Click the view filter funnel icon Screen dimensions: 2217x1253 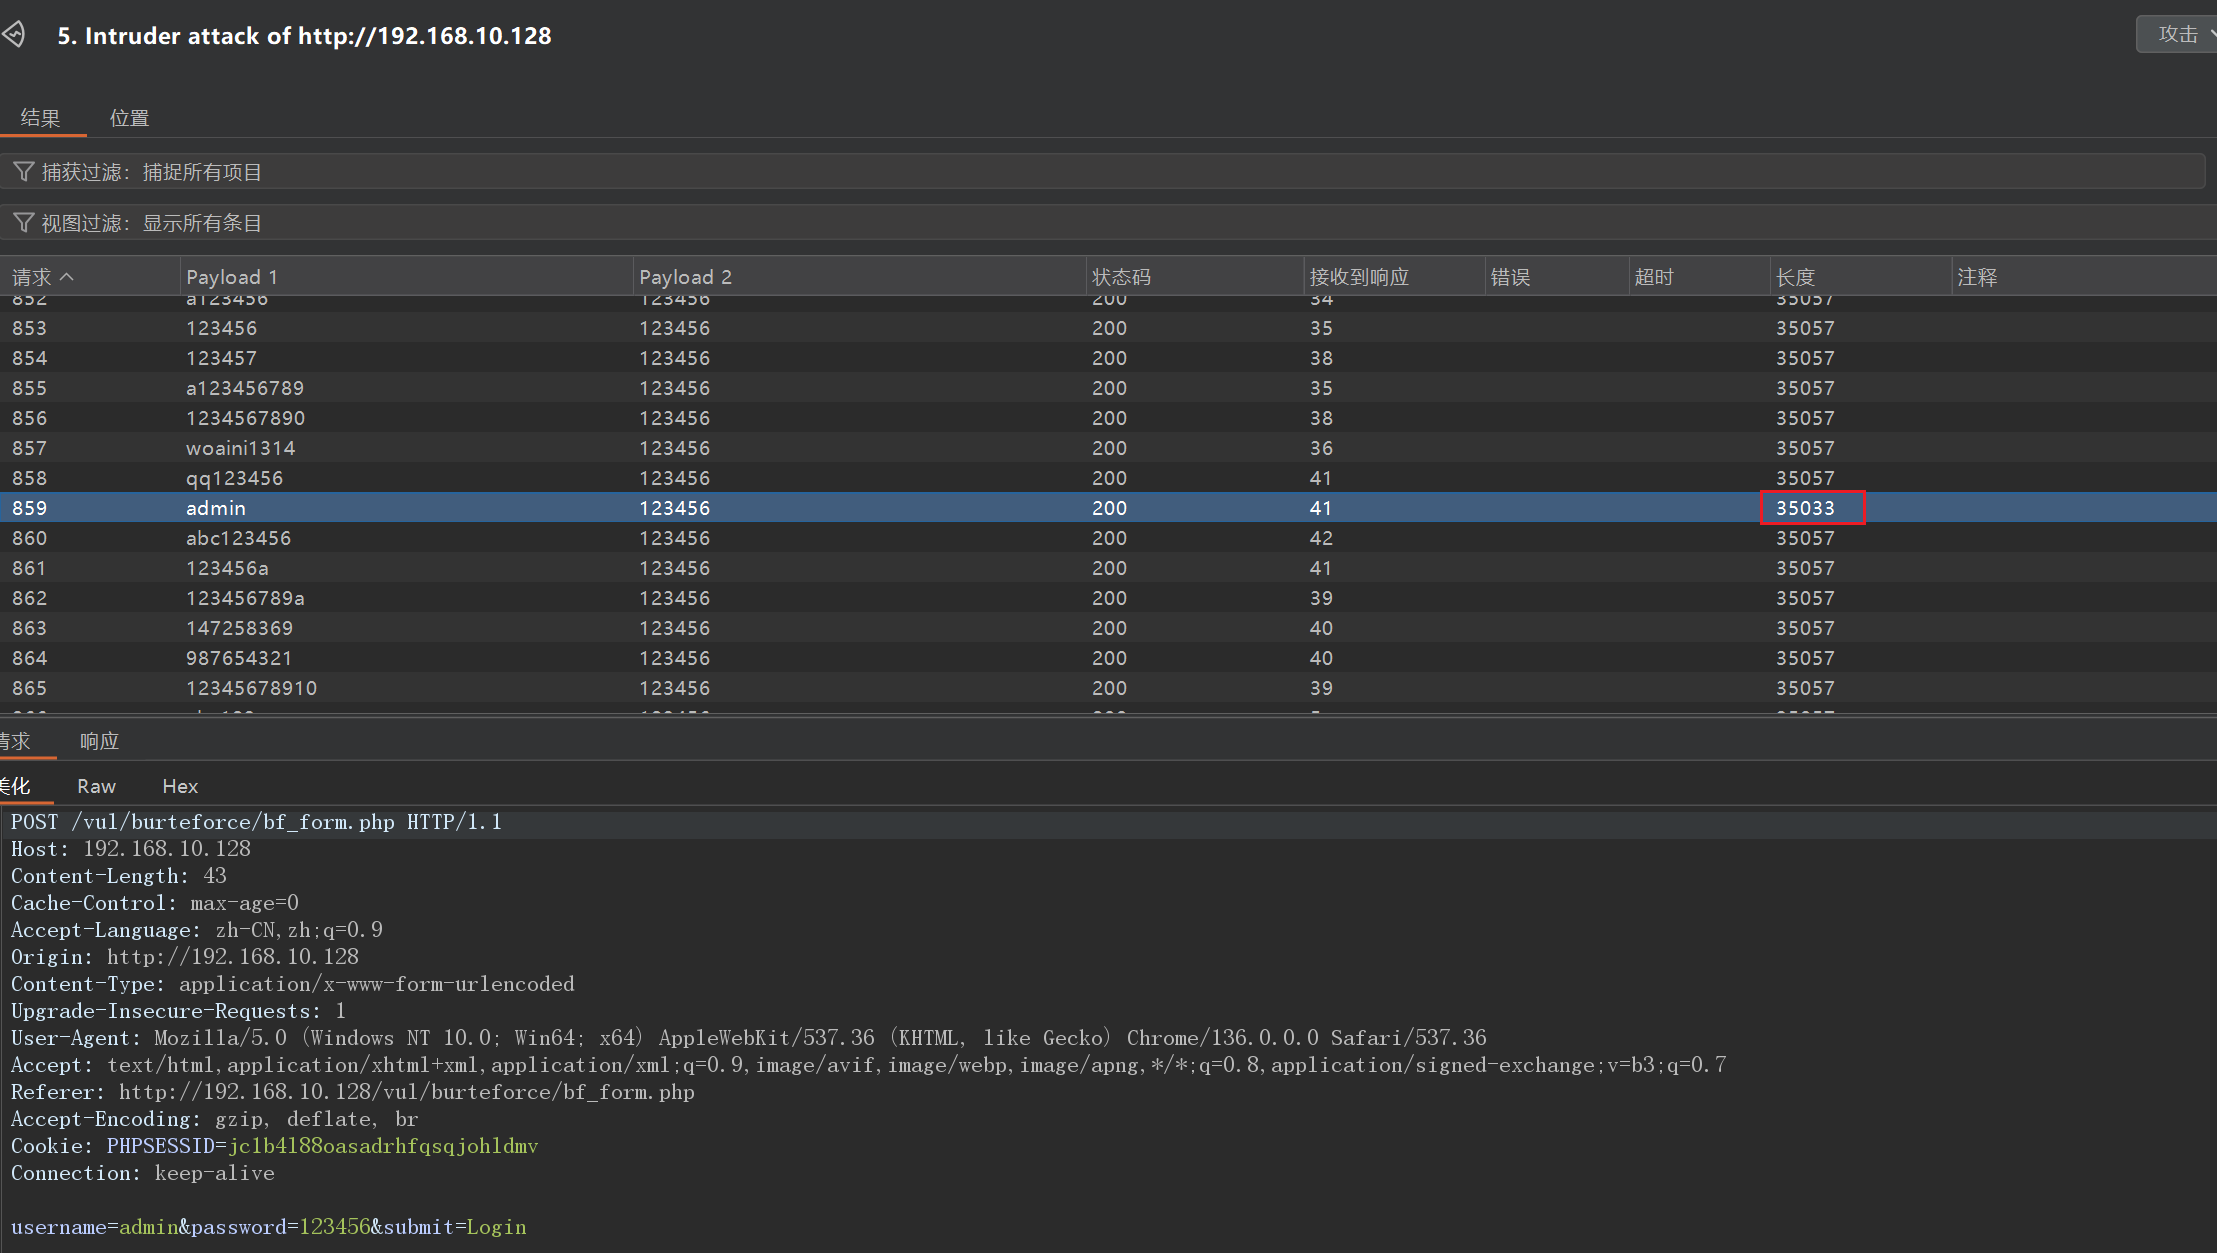pos(23,222)
